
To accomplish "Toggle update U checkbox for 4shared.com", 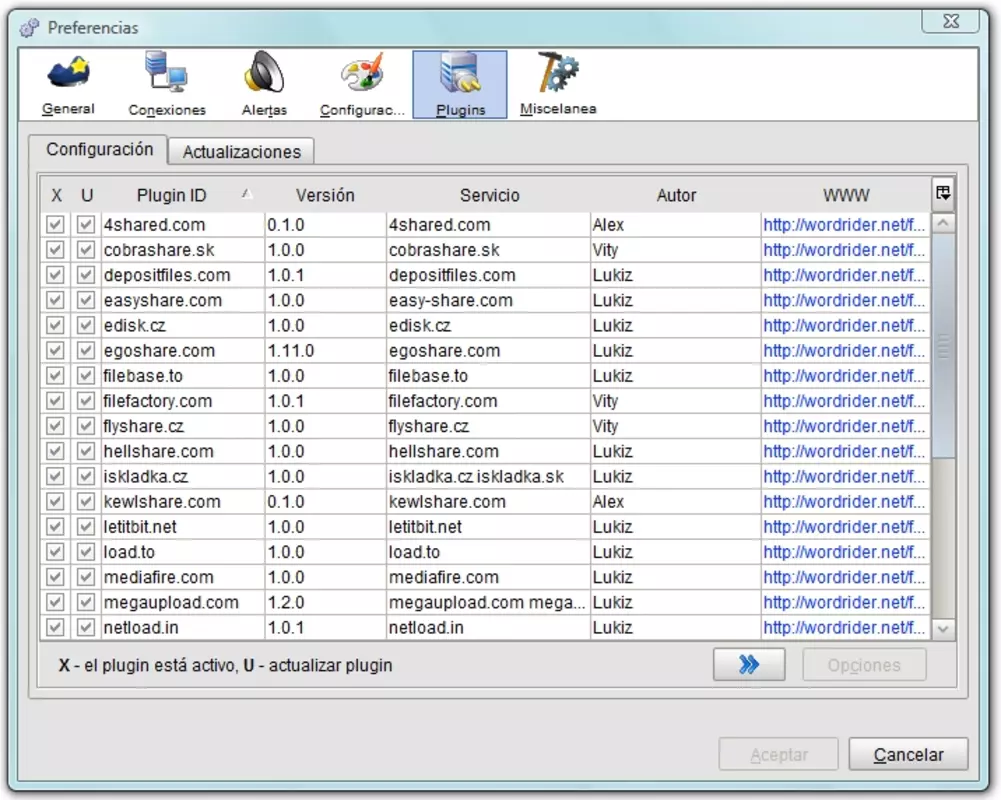I will click(86, 225).
